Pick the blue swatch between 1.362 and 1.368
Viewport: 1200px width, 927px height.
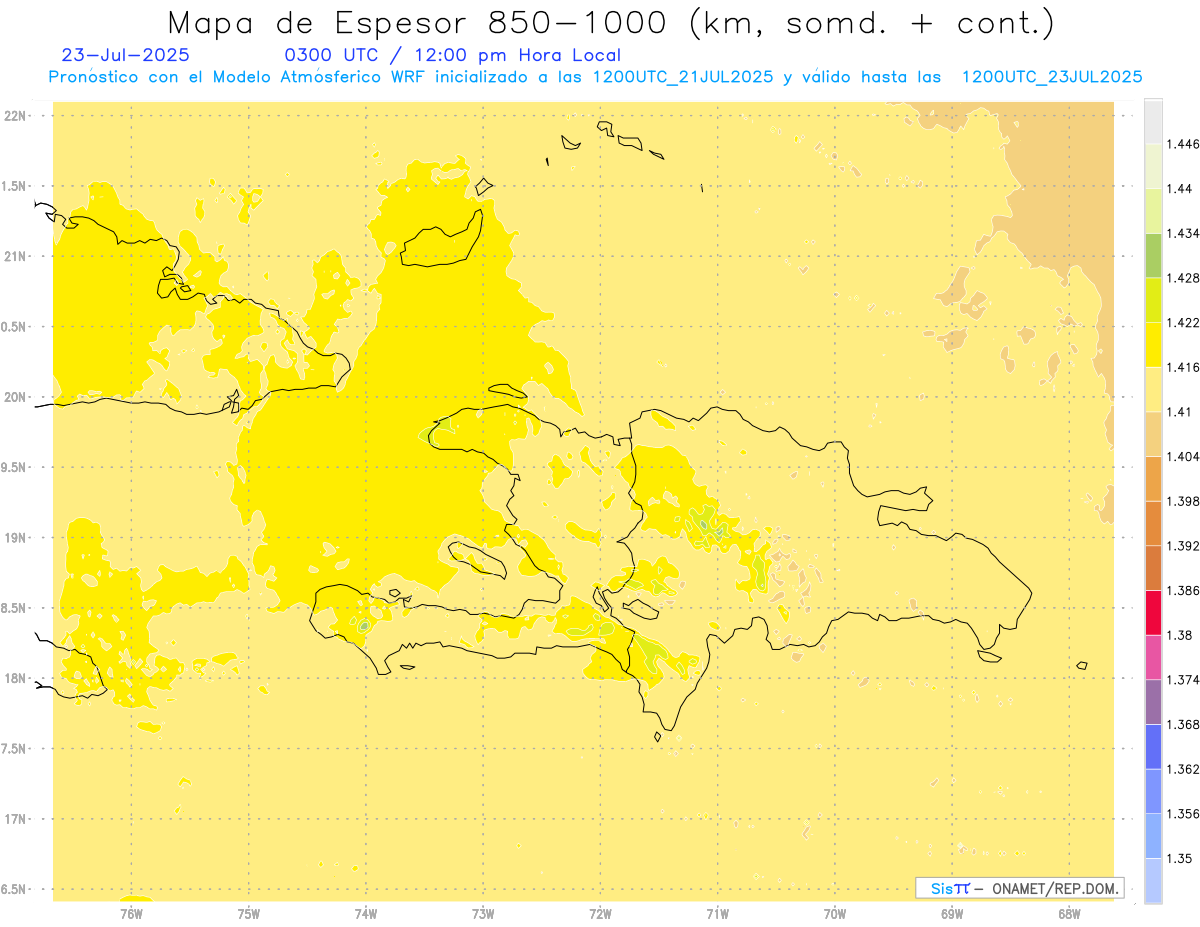(x=1152, y=746)
